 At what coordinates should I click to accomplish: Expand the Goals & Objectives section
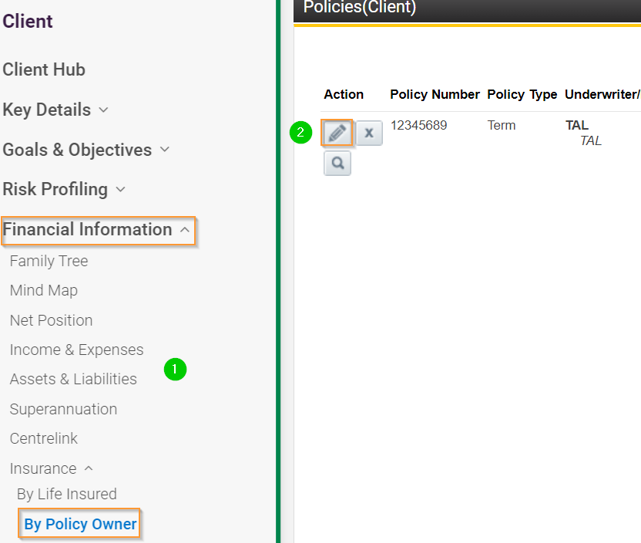85,150
